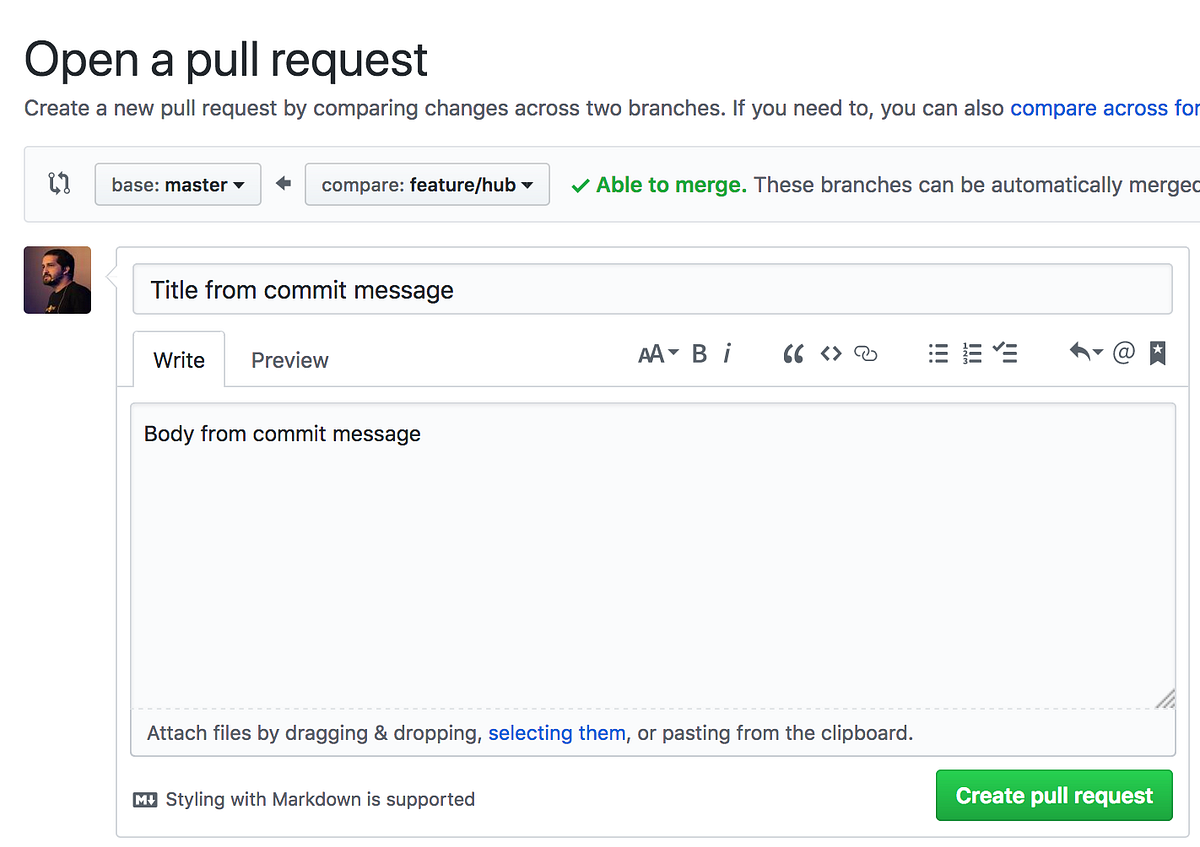The width and height of the screenshot is (1200, 847).
Task: Apply bold formatting to the body text
Action: [x=698, y=353]
